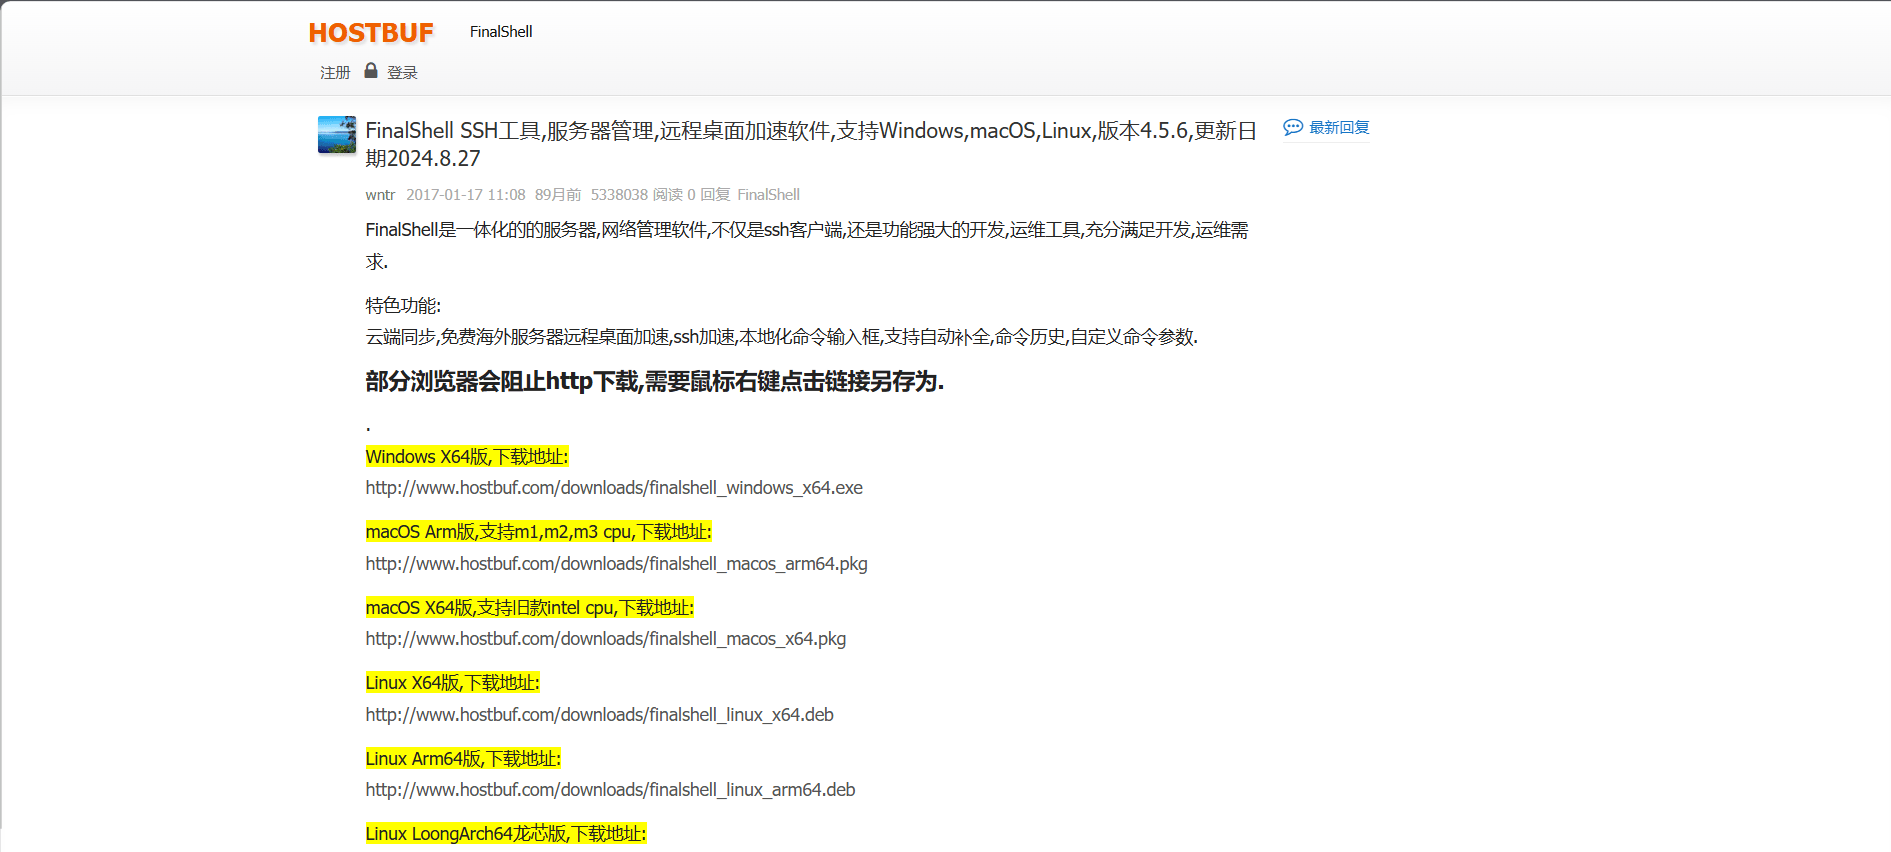The image size is (1891, 852).
Task: Click the highlighted Windows X64版 heading
Action: click(x=466, y=457)
